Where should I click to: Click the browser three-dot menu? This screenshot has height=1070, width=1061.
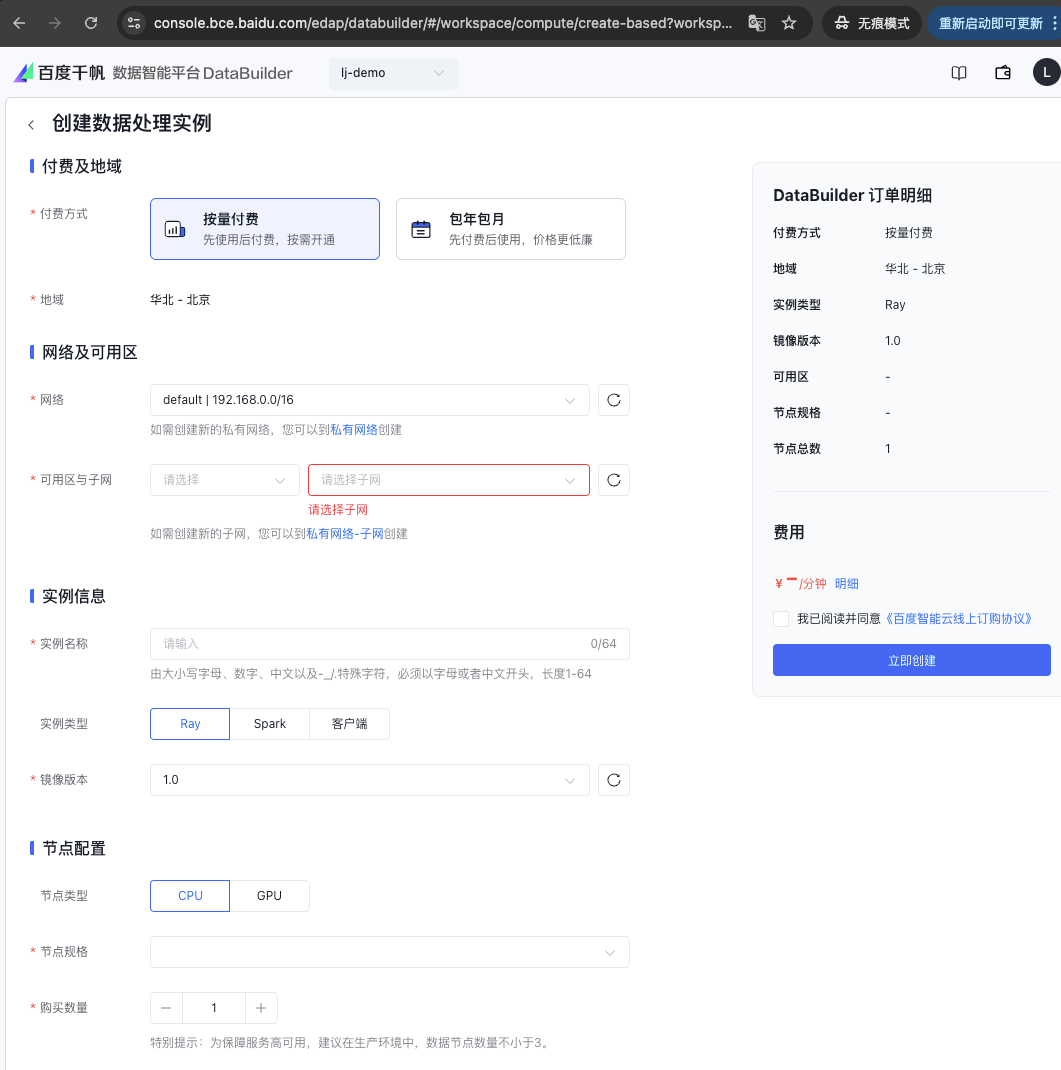point(1054,23)
